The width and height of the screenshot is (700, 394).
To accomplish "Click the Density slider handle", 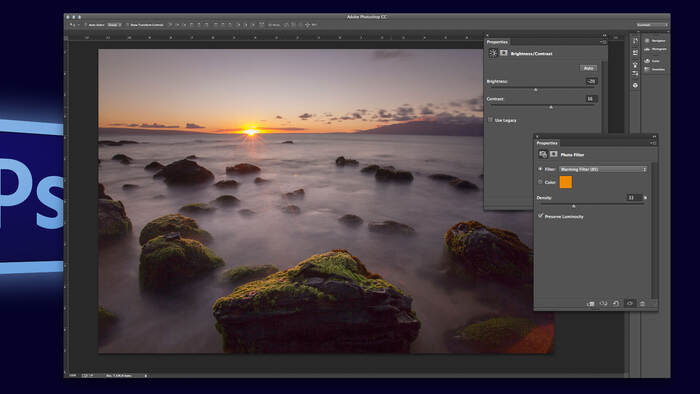I will coord(574,206).
